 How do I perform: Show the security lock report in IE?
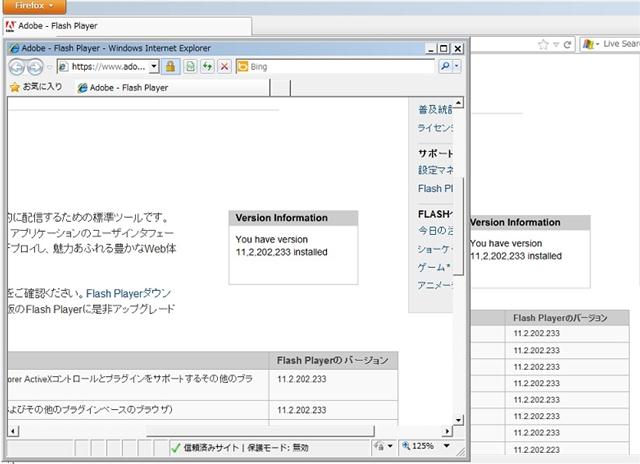[x=171, y=66]
